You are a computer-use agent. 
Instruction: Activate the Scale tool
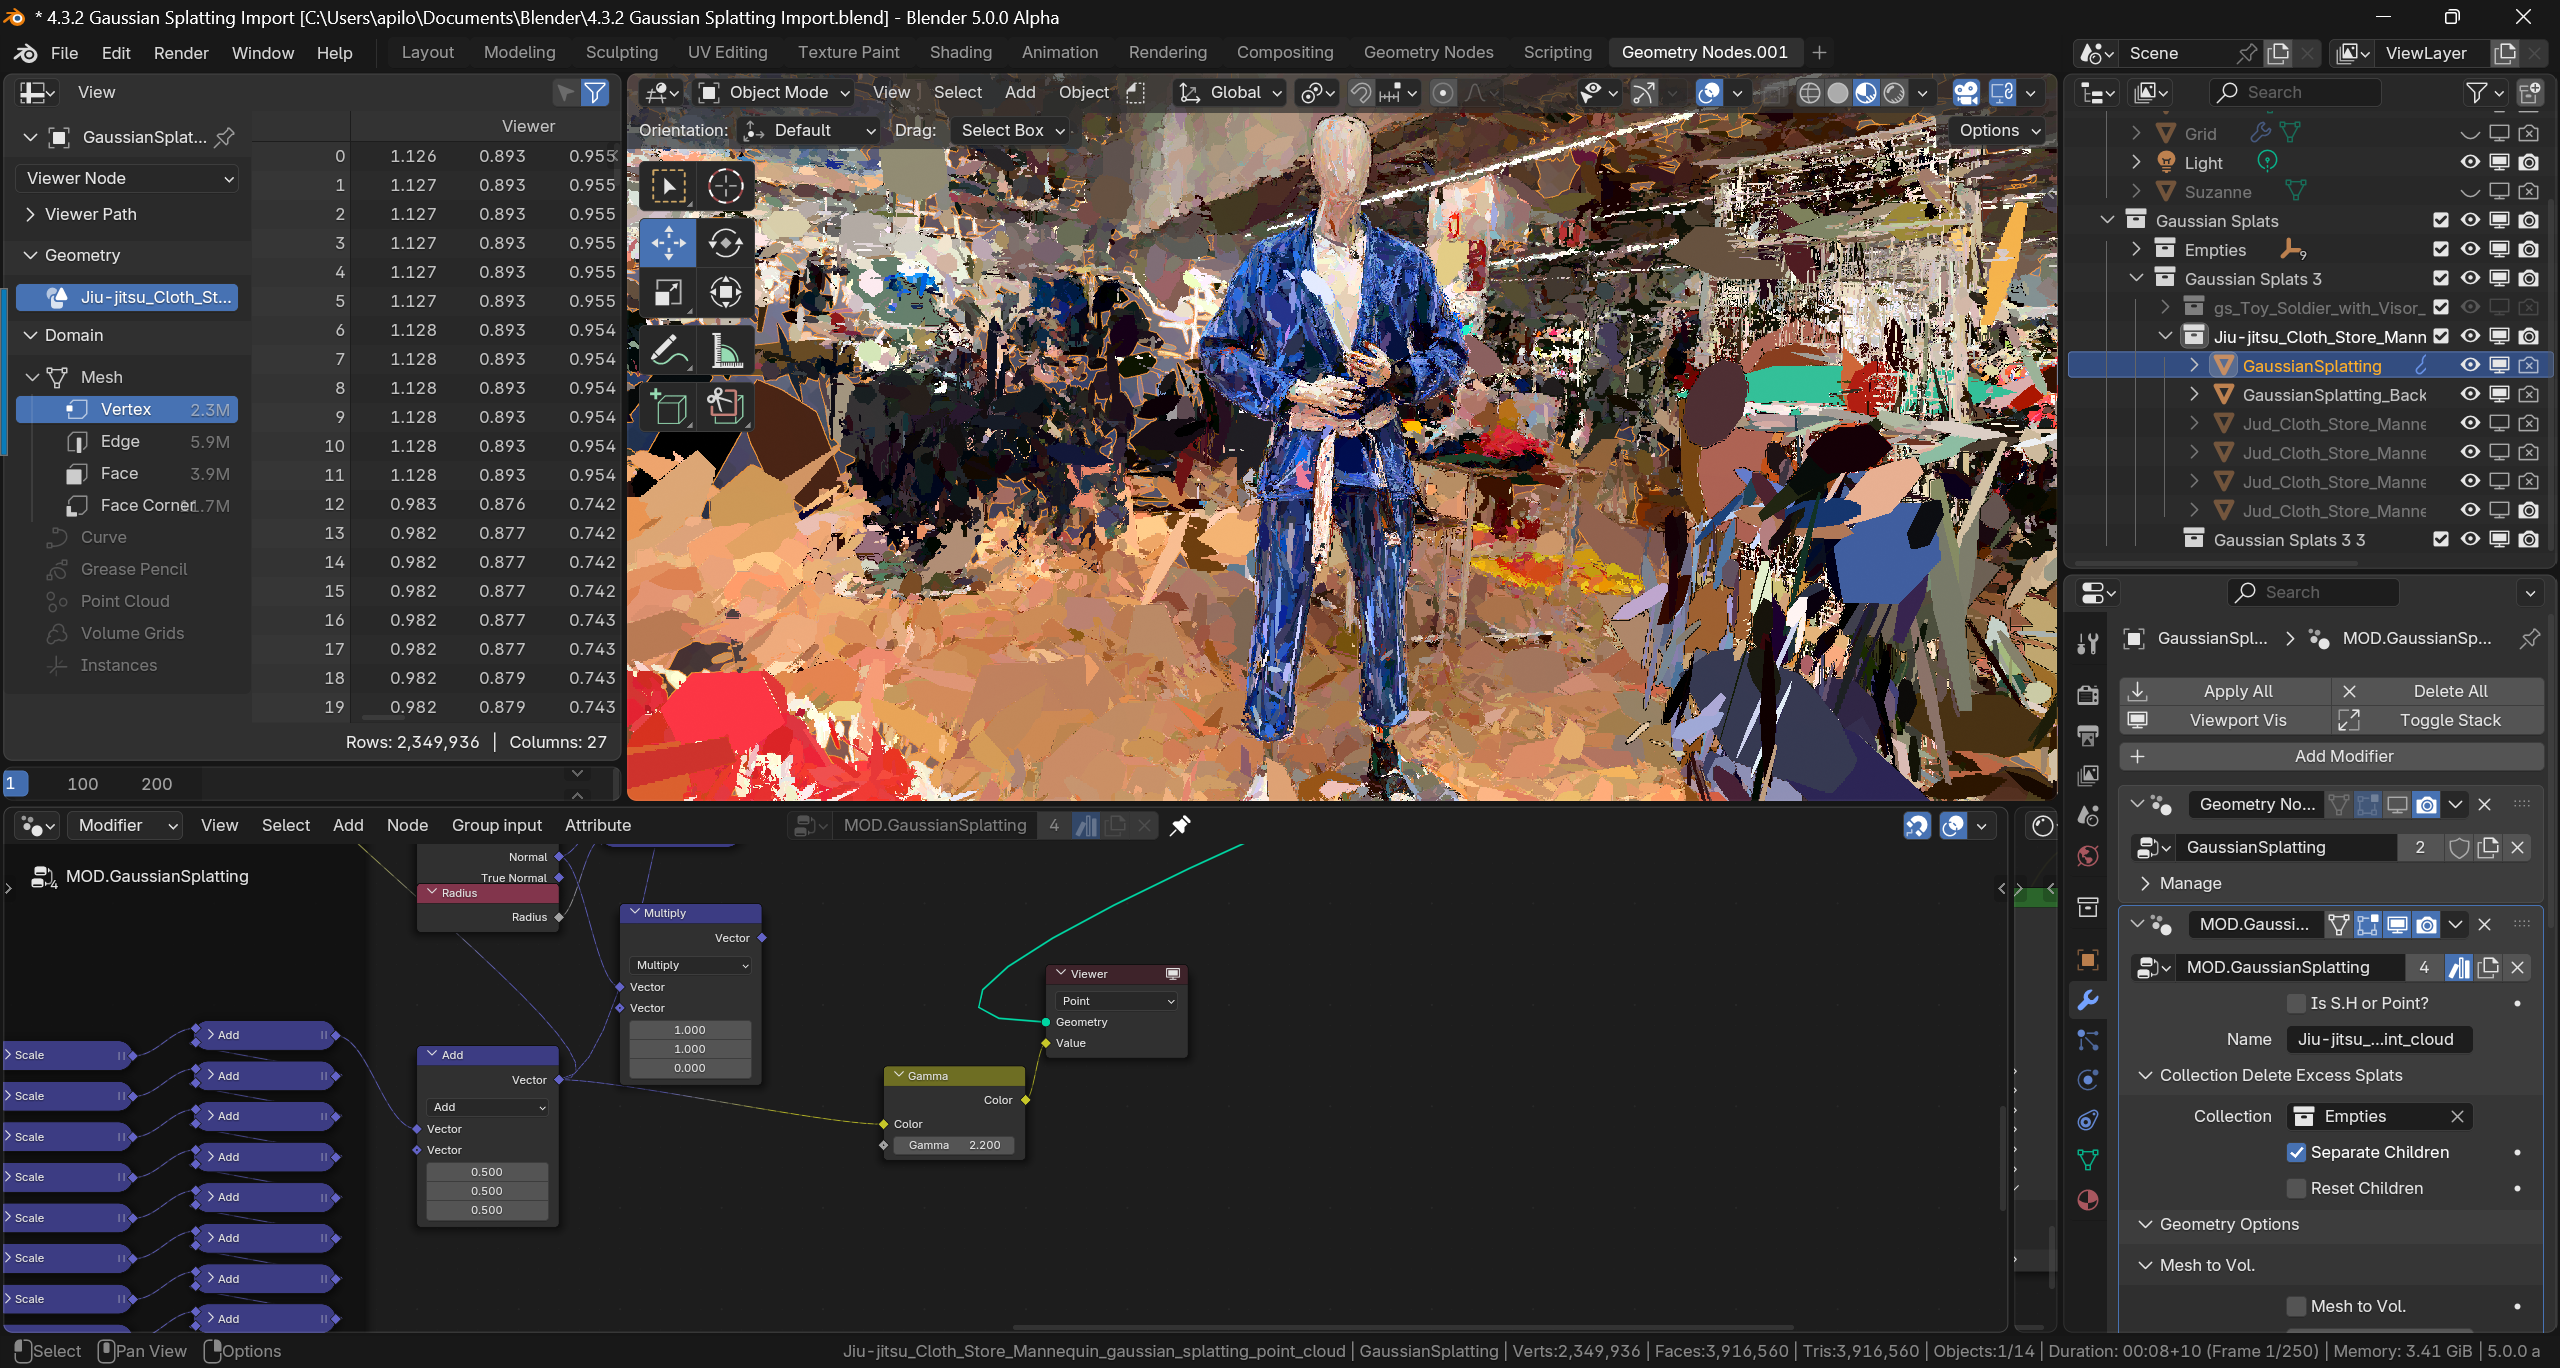point(668,292)
